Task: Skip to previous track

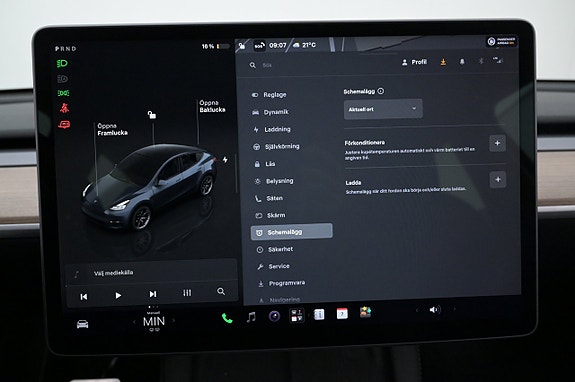Action: 84,297
